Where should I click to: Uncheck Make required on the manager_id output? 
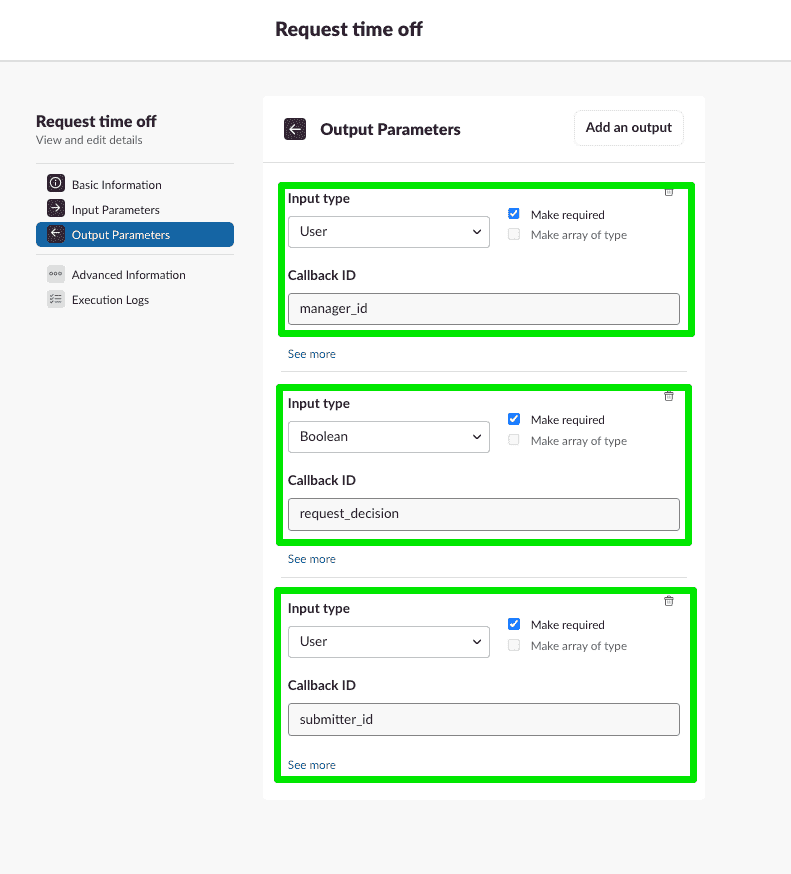513,213
